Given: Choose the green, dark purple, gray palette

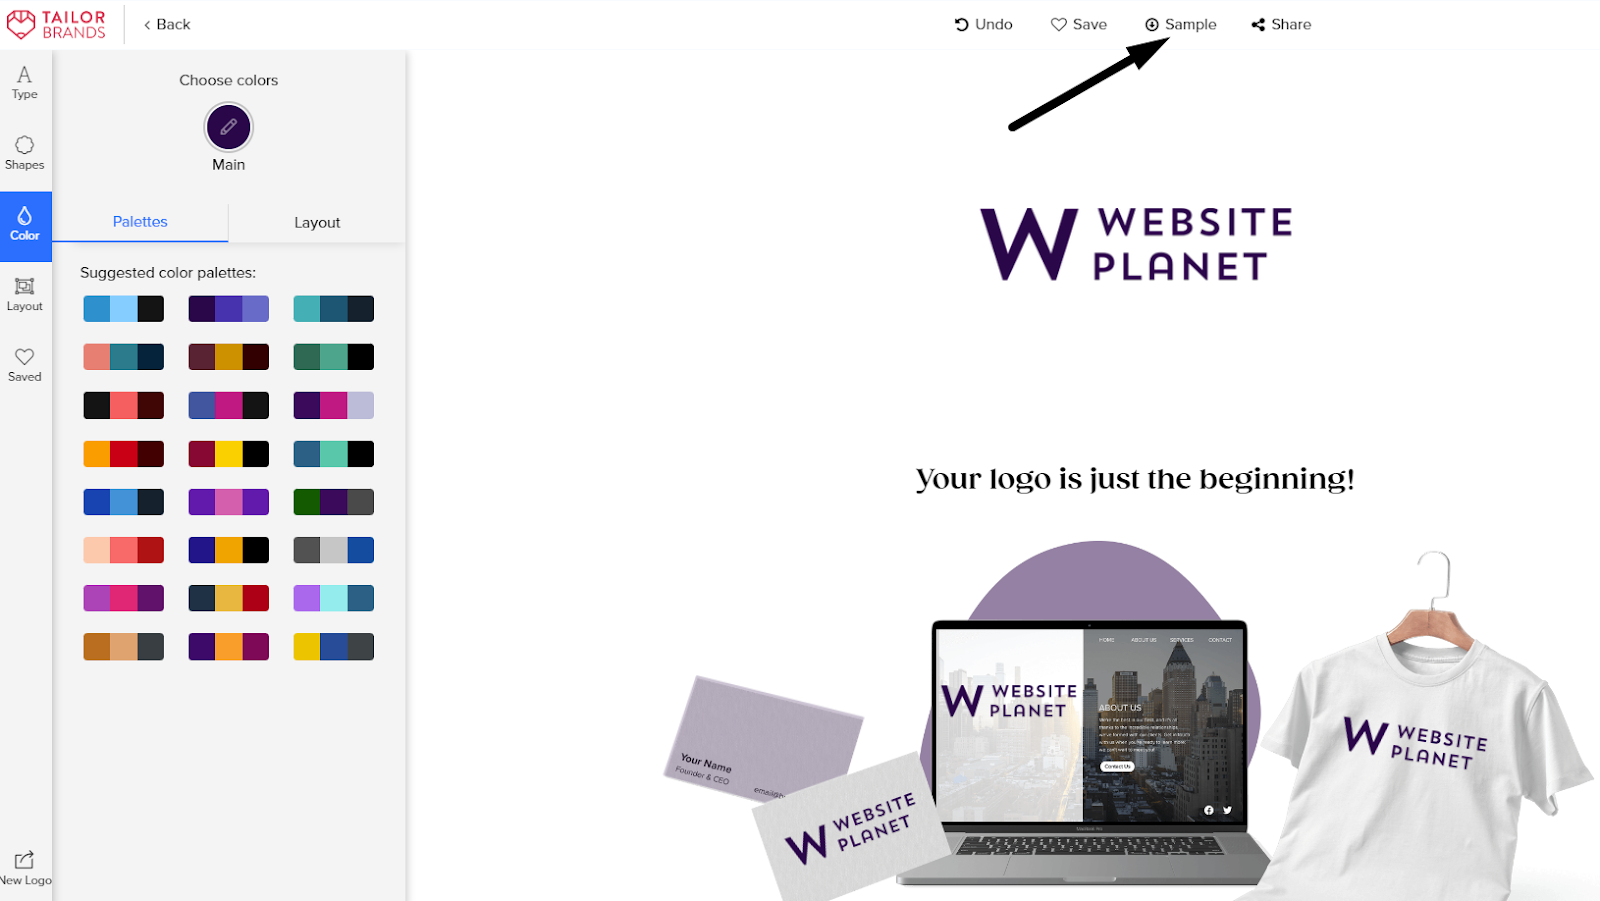Looking at the screenshot, I should pos(334,502).
